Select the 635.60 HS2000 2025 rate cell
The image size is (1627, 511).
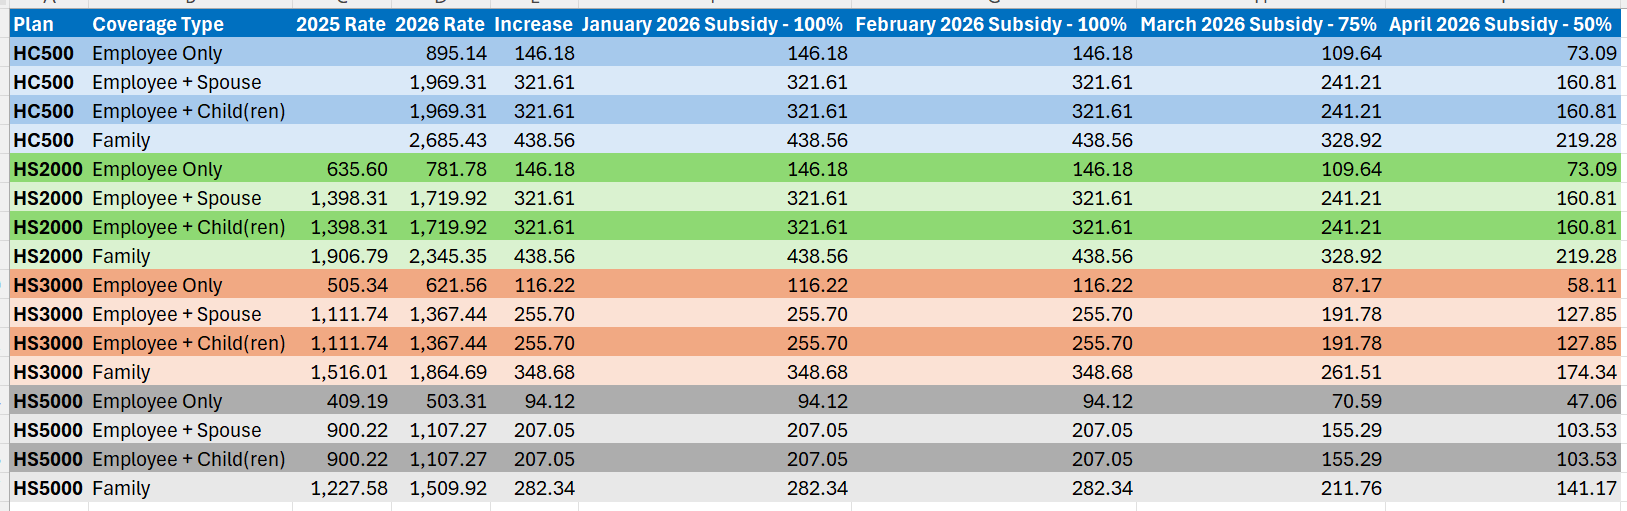point(357,169)
